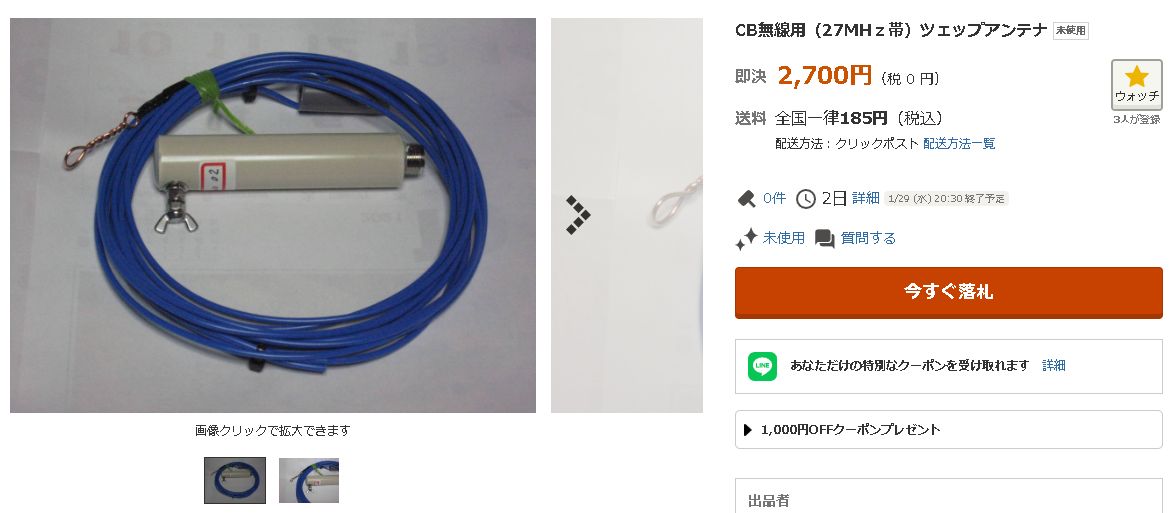
Task: Enlarge the main antenna product photo
Action: click(273, 215)
